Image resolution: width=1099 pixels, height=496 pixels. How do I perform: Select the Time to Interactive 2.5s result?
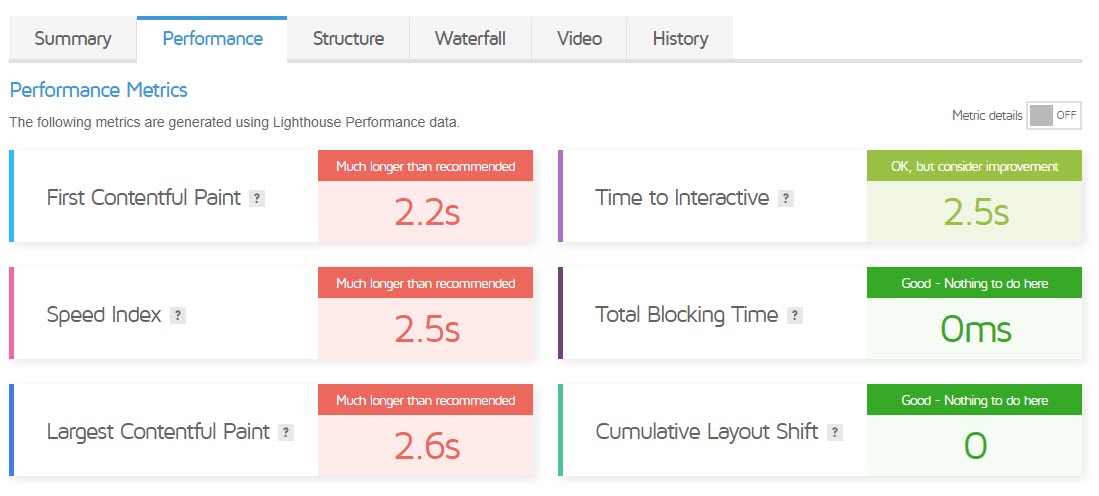pos(975,212)
